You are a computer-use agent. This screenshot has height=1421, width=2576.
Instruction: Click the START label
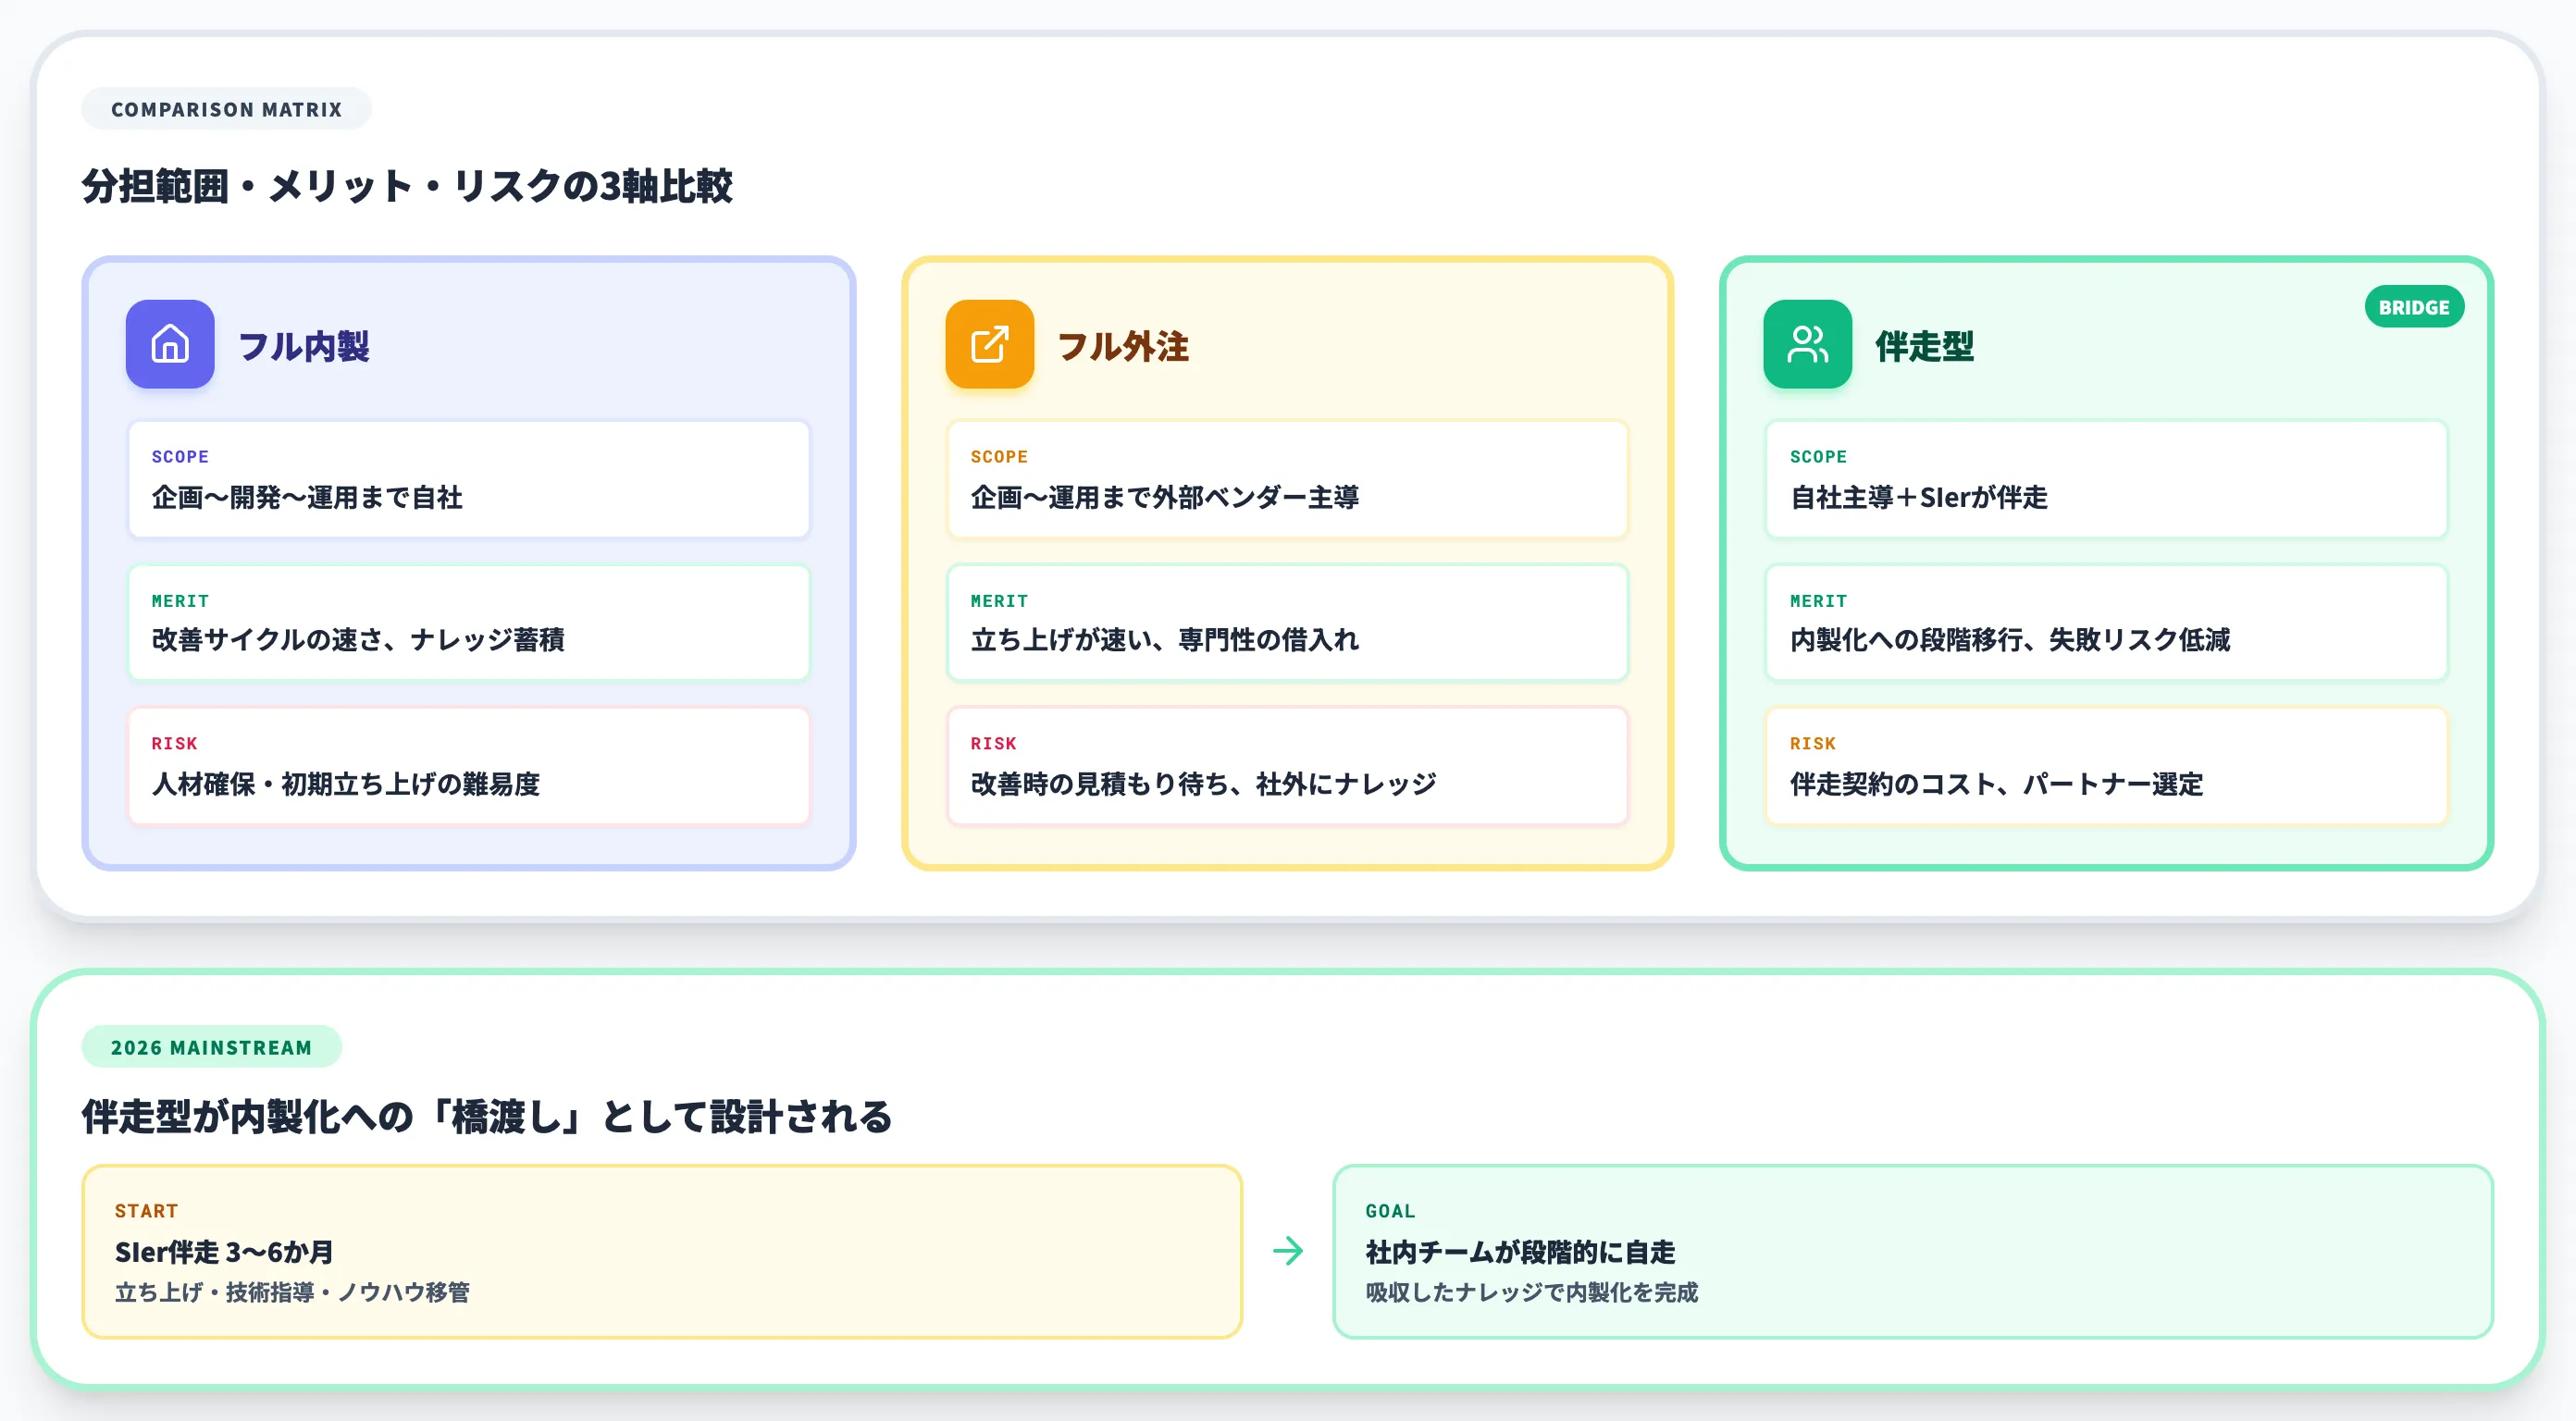pos(146,1211)
